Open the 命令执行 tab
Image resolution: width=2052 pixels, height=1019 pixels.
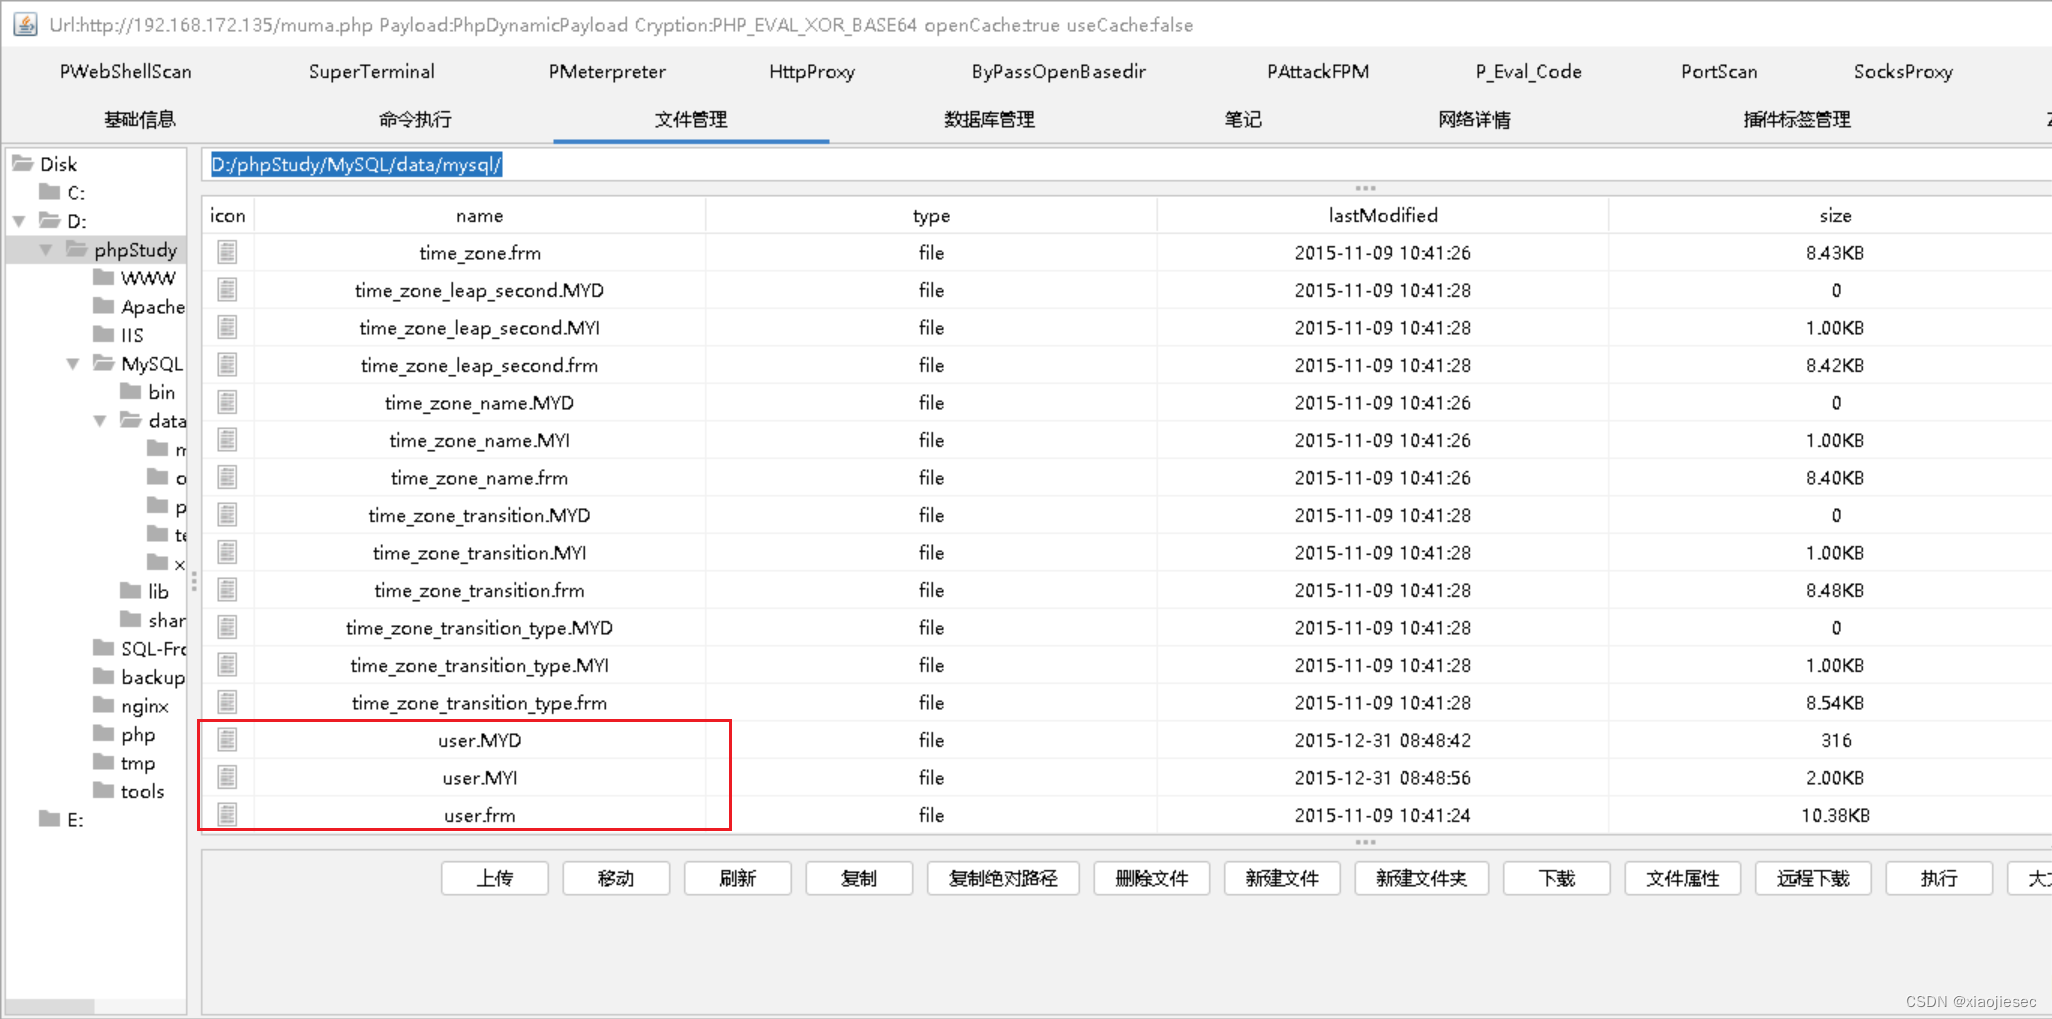pyautogui.click(x=414, y=119)
